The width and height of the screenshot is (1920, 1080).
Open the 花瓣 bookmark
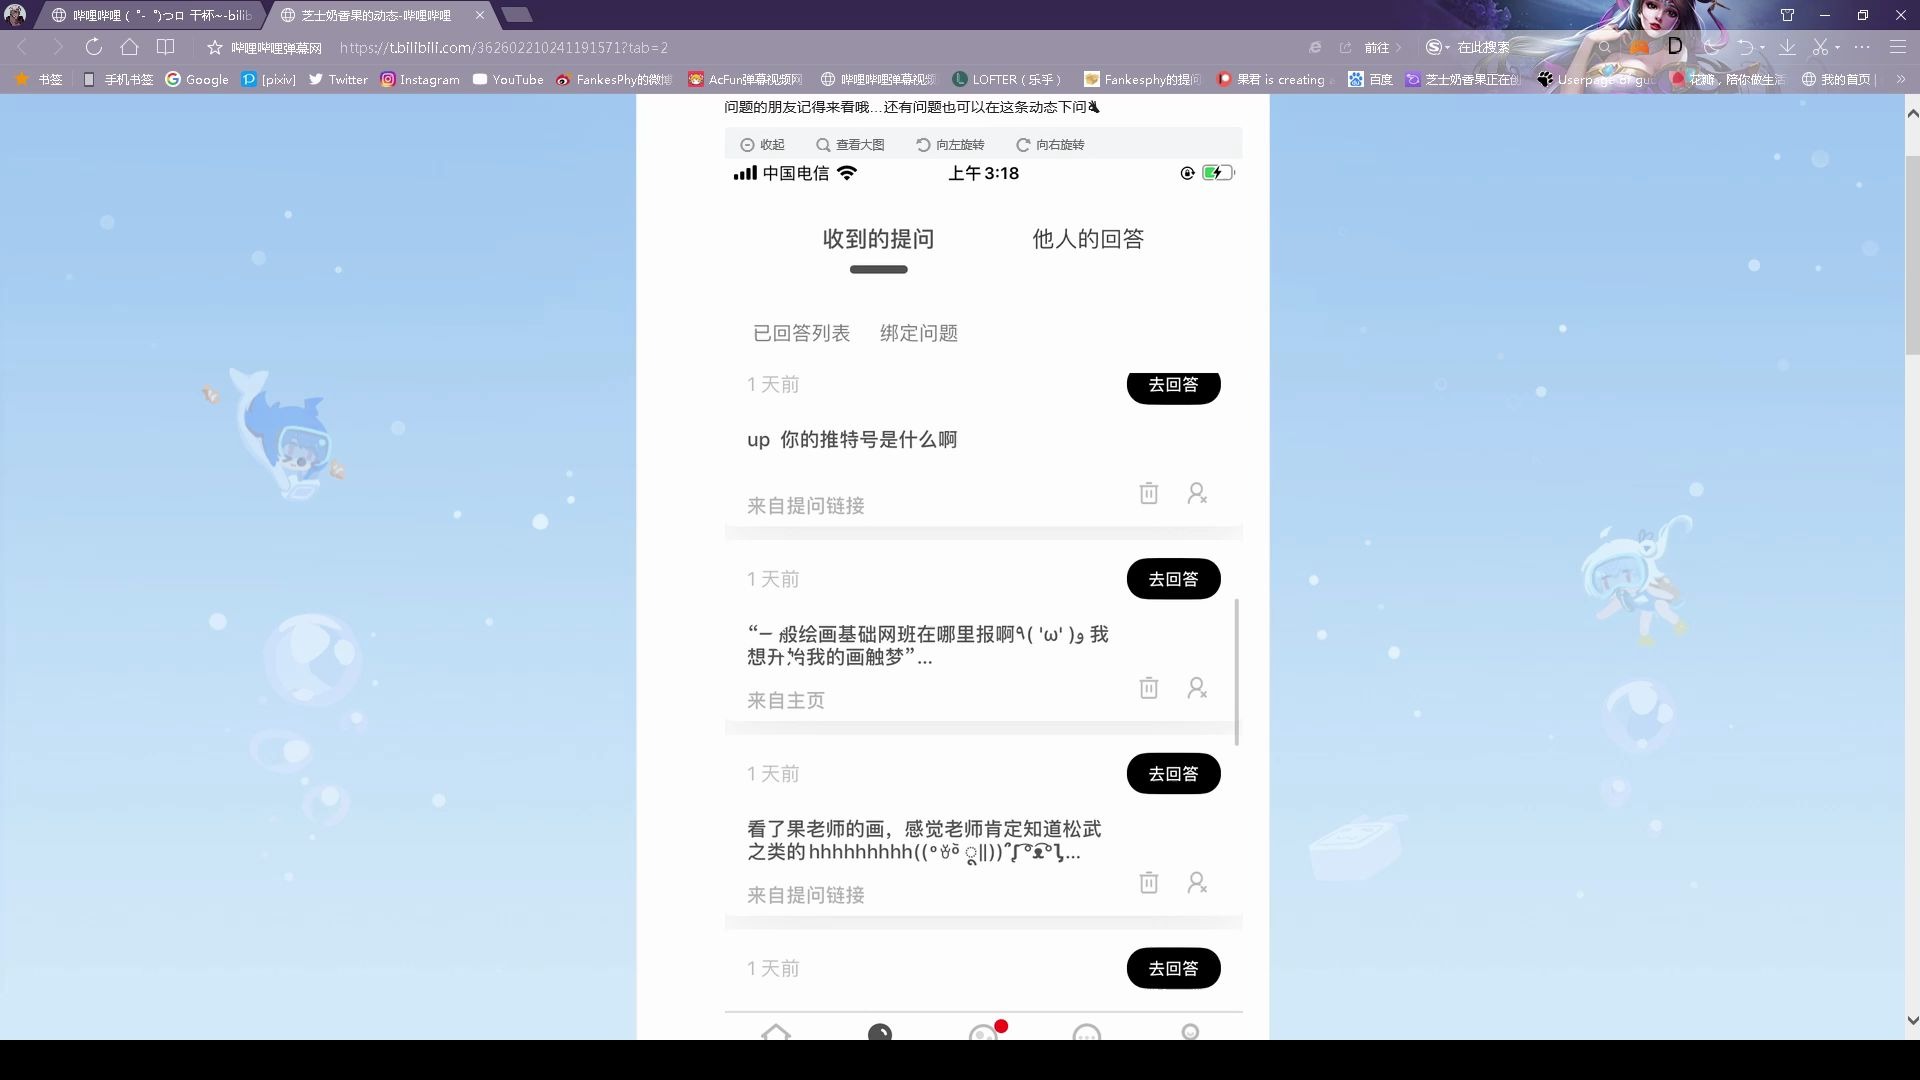[1728, 79]
